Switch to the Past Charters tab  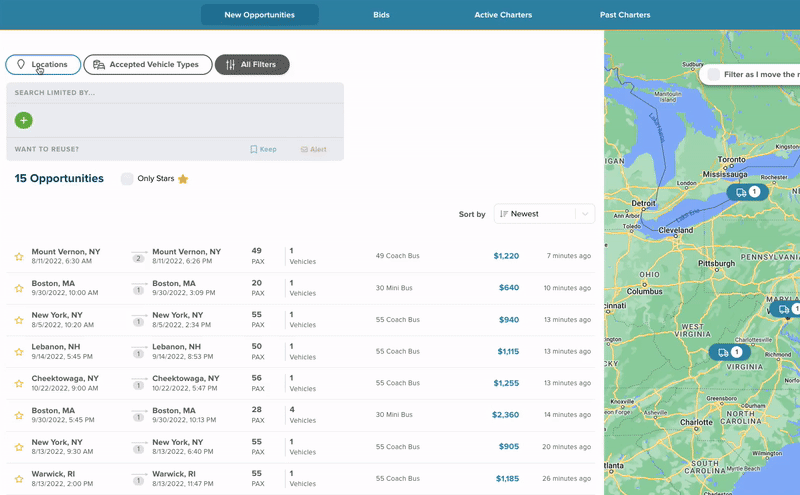[x=625, y=15]
